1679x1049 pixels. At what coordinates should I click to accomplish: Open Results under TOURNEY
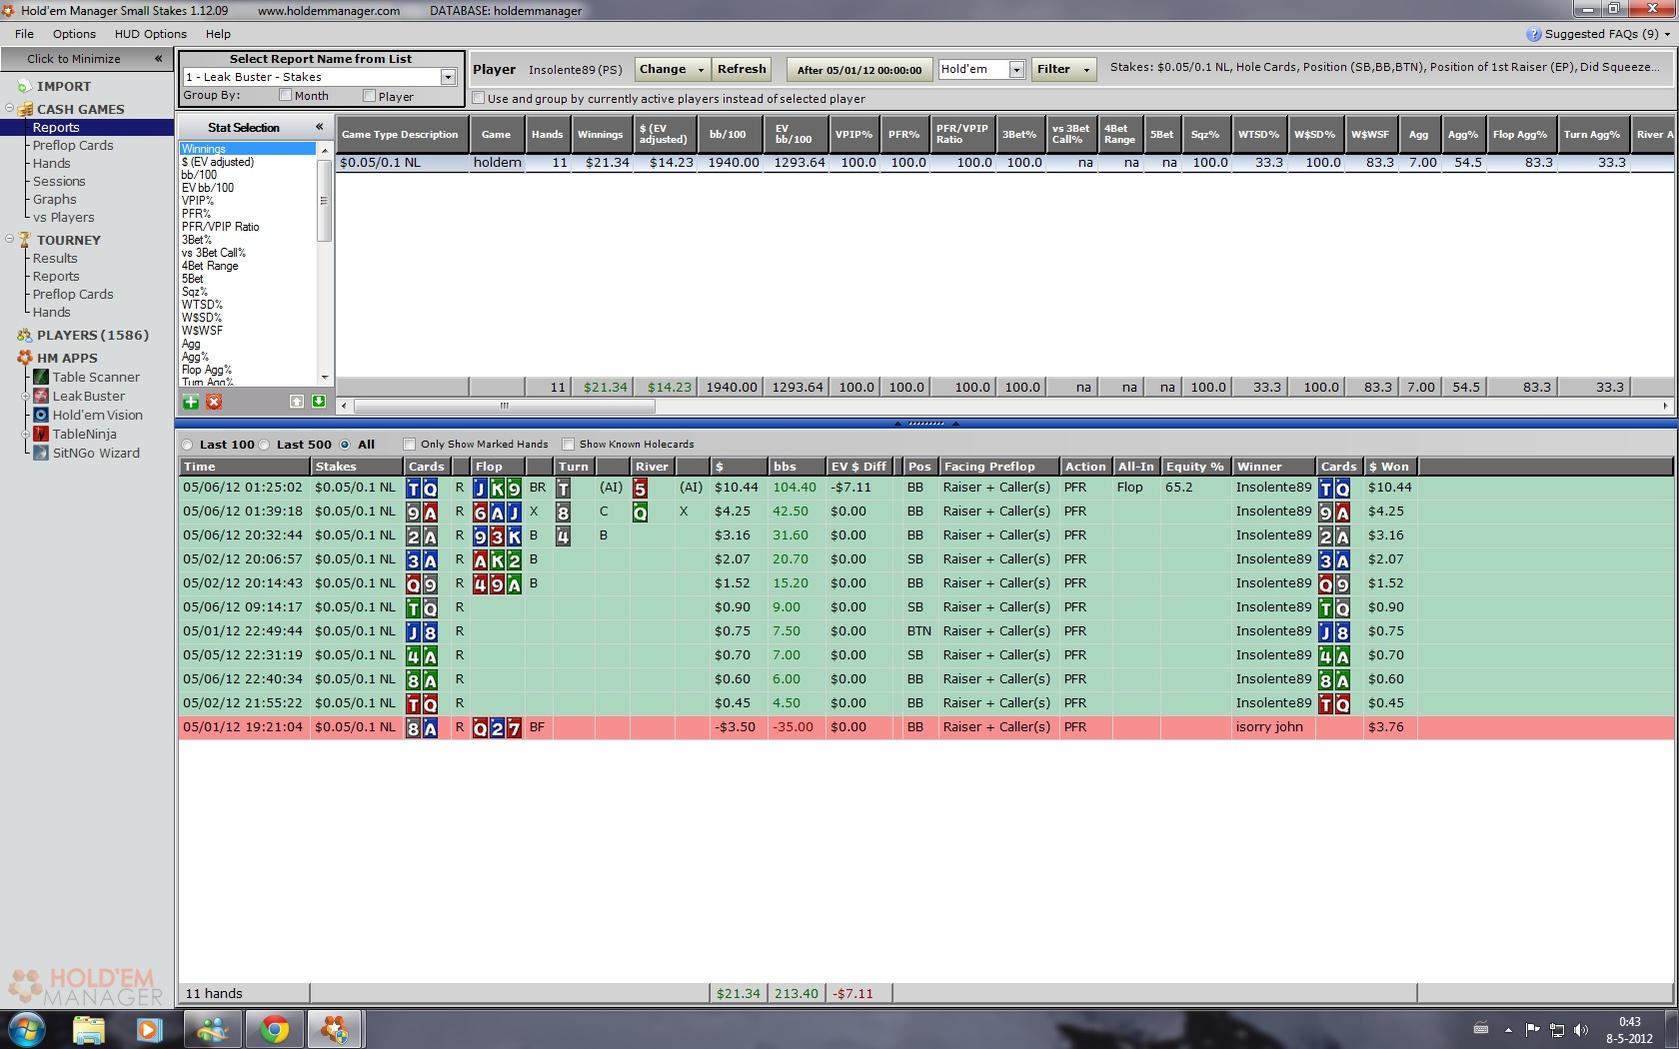(55, 258)
